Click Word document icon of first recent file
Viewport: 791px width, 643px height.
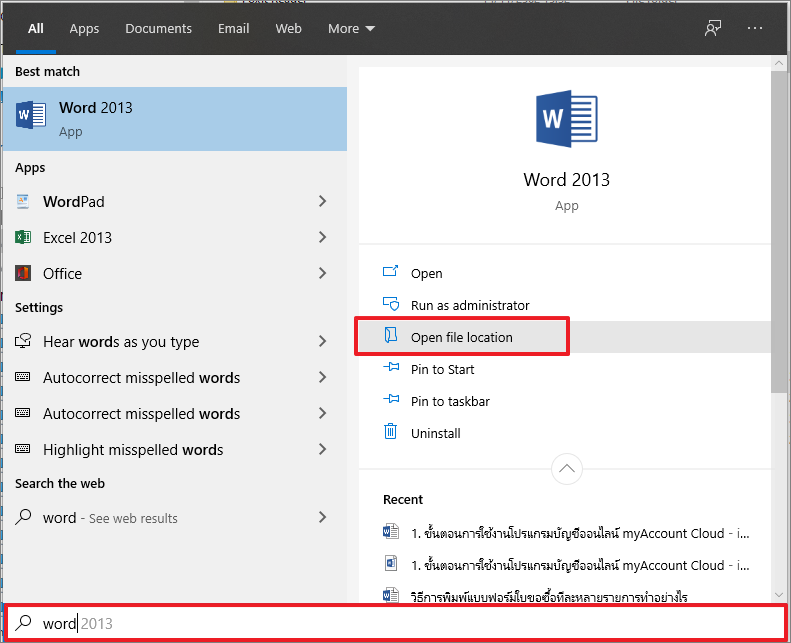(x=390, y=532)
